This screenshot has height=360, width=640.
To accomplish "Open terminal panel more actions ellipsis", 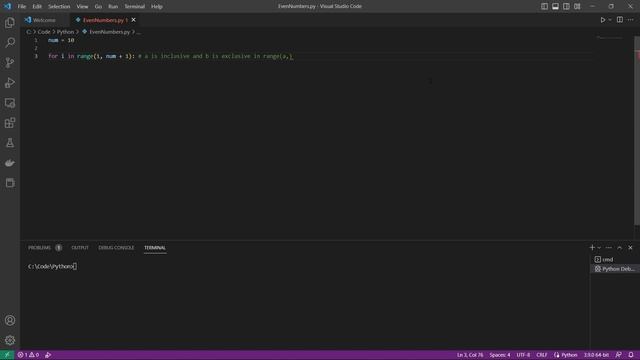I will tap(609, 247).
